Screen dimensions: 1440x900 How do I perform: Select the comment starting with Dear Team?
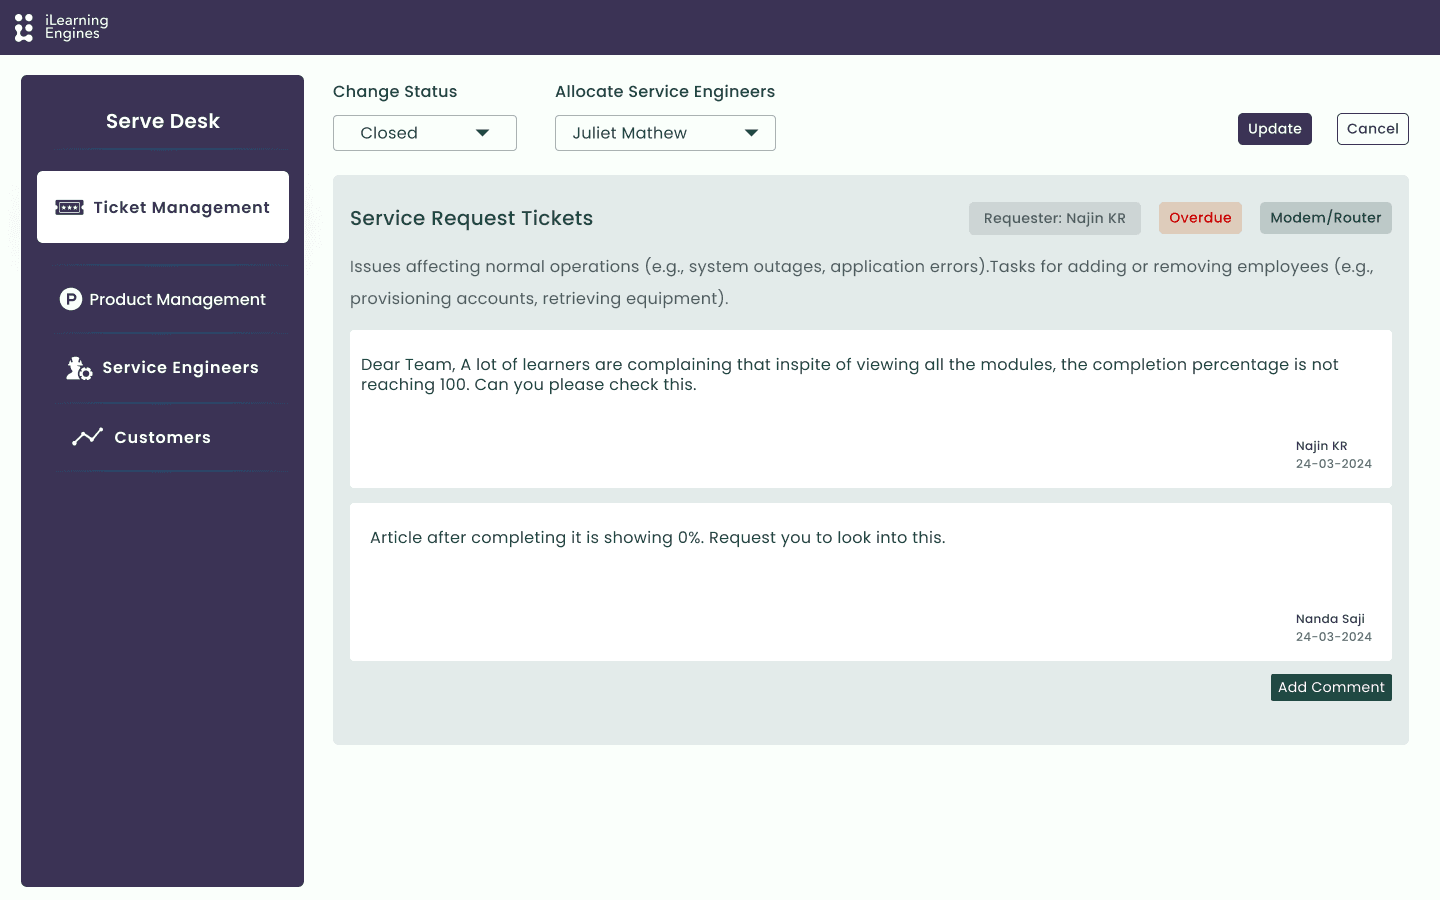pos(871,409)
